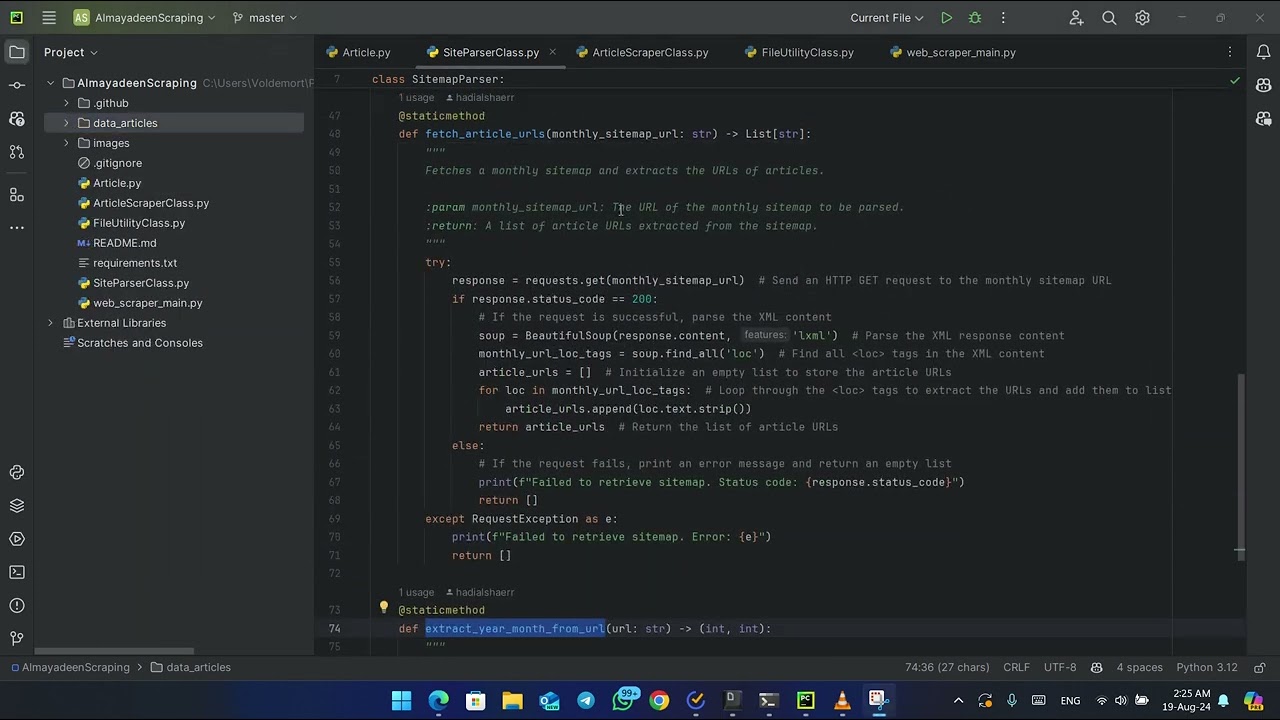Click the green inspections checkmark

[1234, 80]
